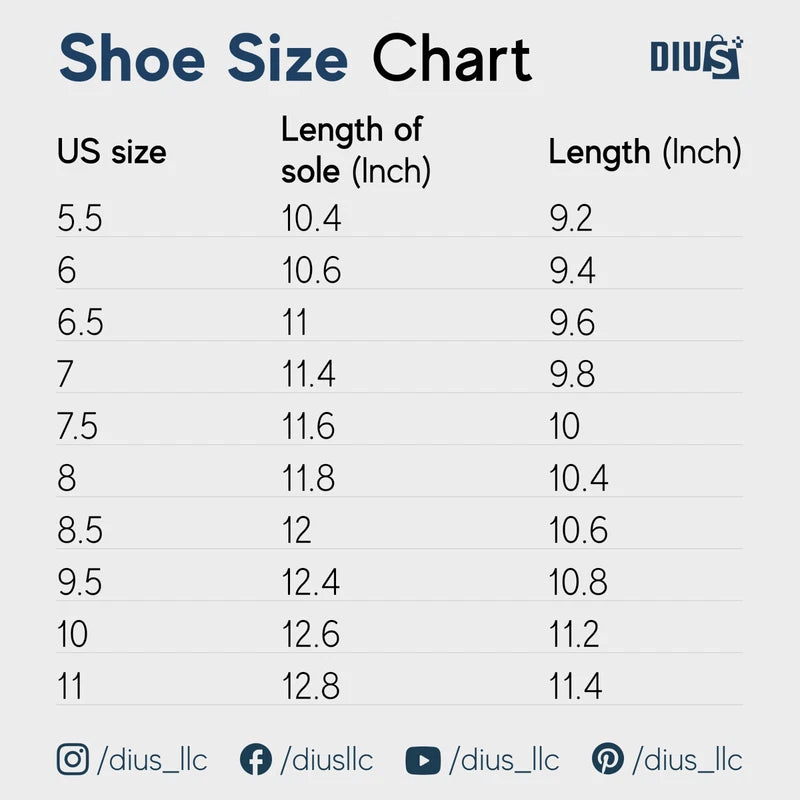Screen dimensions: 800x800
Task: Click the 9.8 length value for size 7
Action: tap(572, 375)
